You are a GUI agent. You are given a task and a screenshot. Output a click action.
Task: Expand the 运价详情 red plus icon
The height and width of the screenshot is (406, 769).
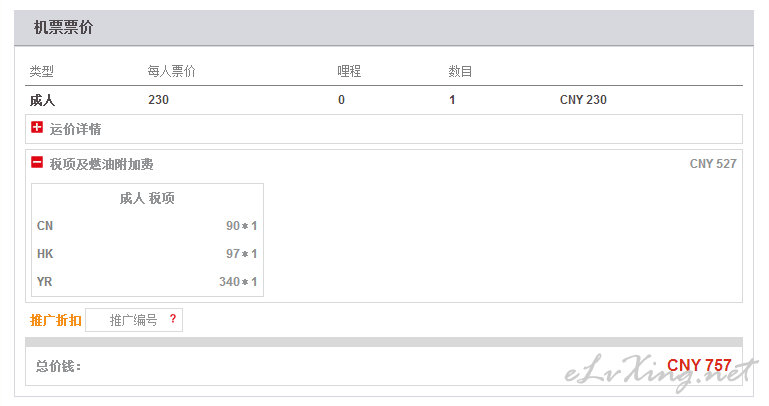(x=37, y=127)
